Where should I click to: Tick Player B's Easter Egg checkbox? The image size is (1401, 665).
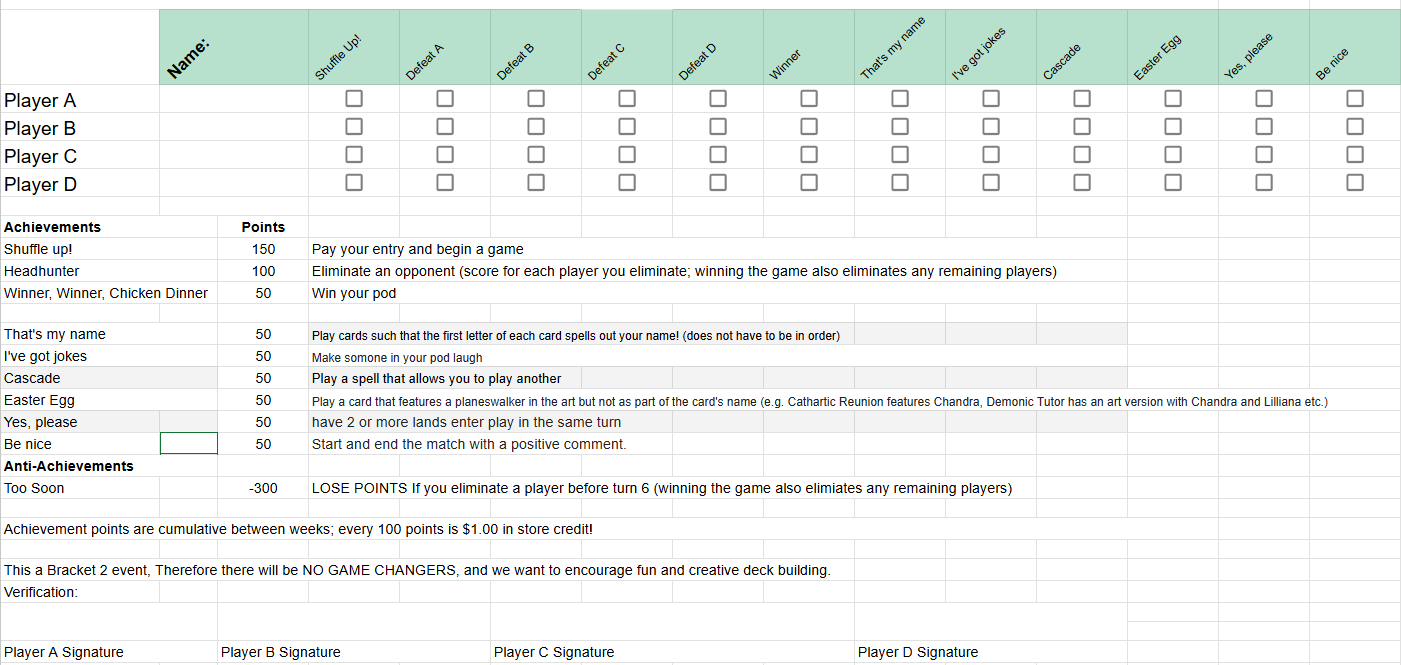pos(1173,126)
